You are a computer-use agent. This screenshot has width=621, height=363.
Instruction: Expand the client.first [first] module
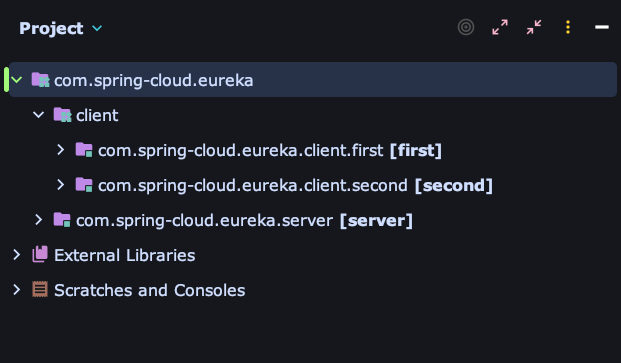[x=60, y=150]
